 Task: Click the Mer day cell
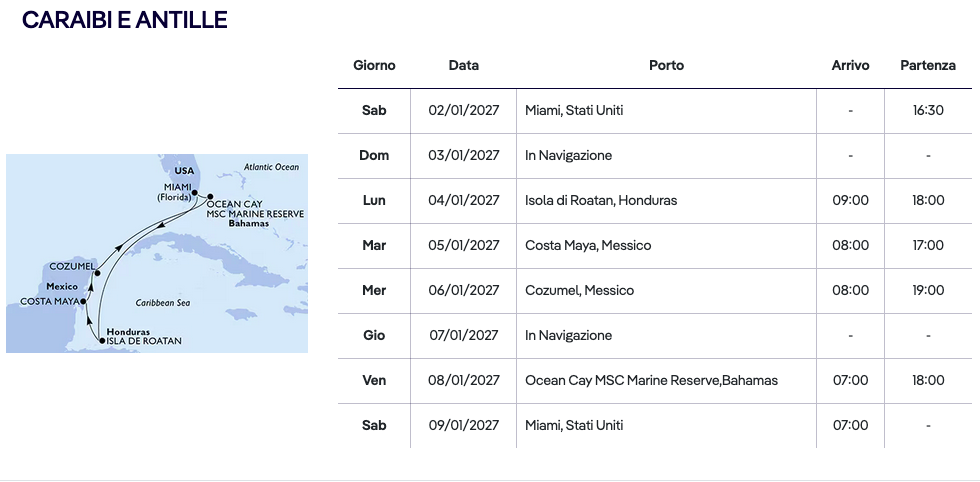pos(374,291)
